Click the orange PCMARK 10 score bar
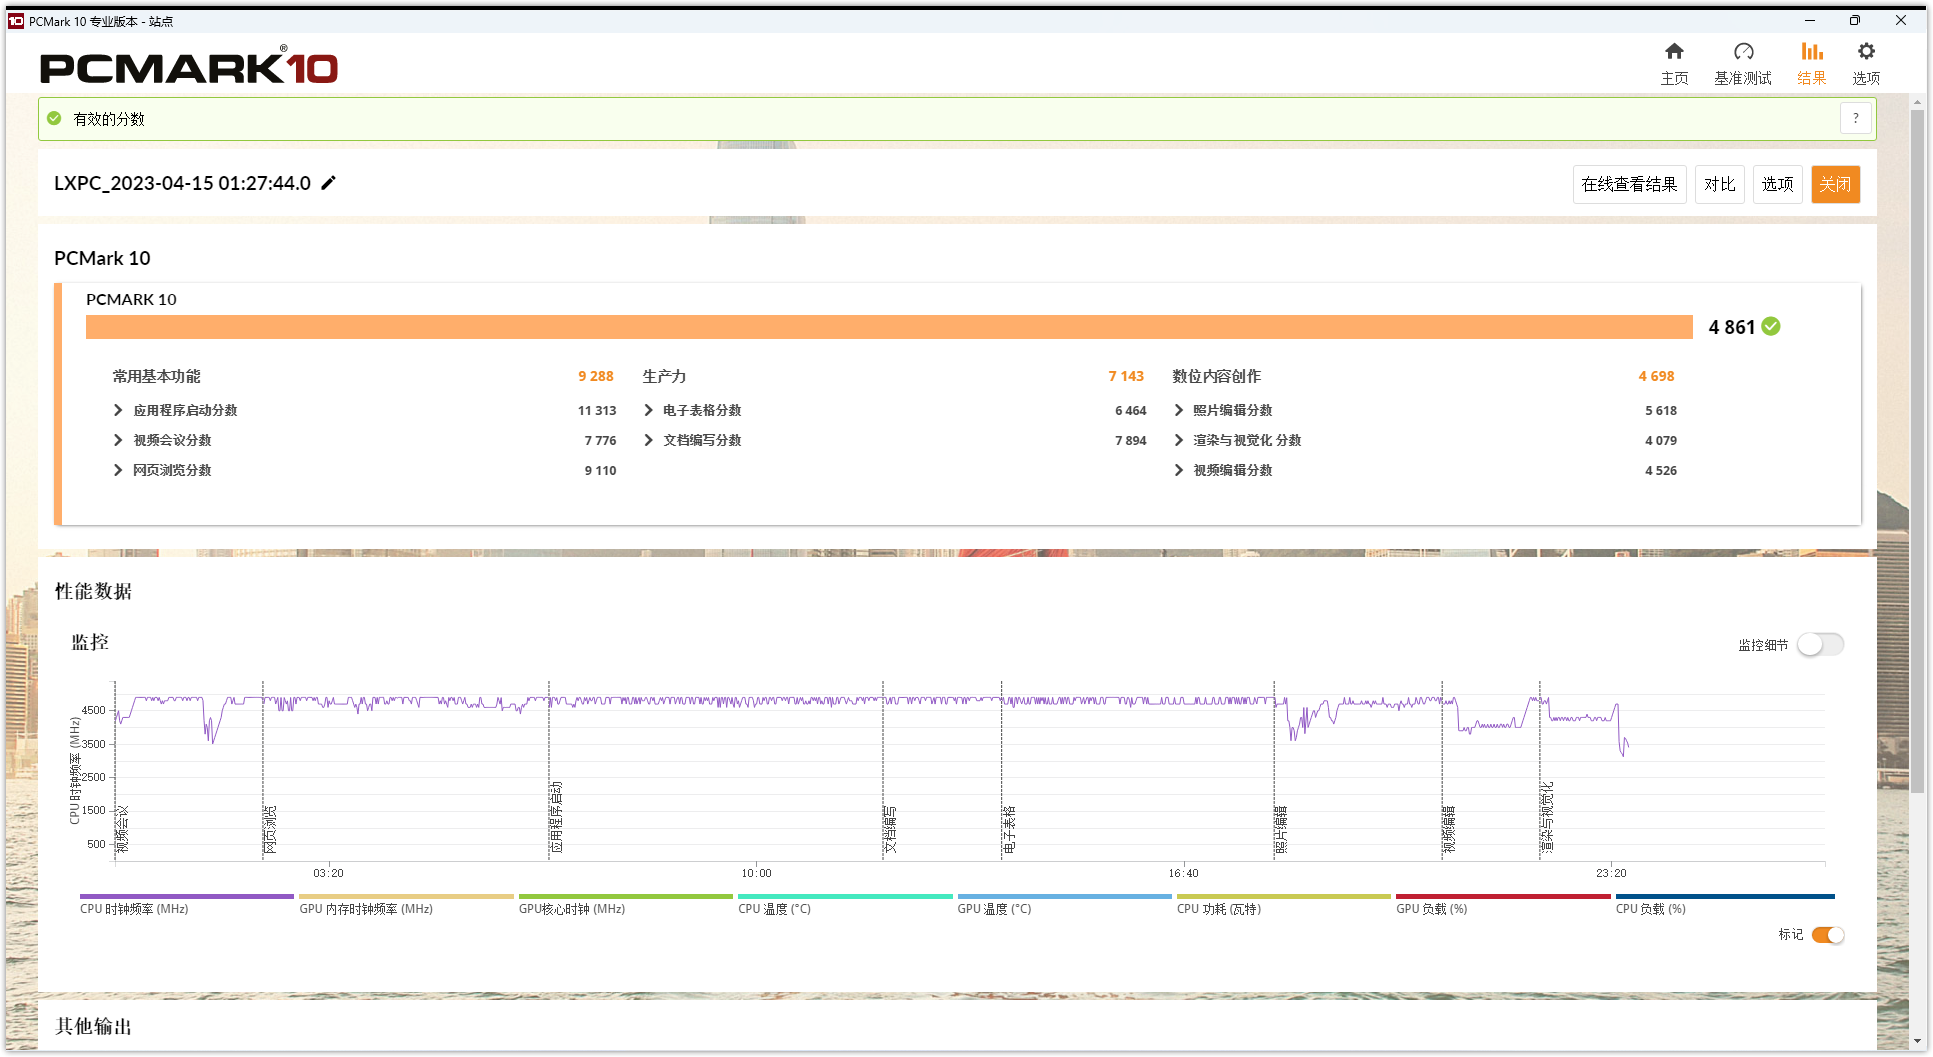The image size is (1933, 1057). pyautogui.click(x=889, y=327)
